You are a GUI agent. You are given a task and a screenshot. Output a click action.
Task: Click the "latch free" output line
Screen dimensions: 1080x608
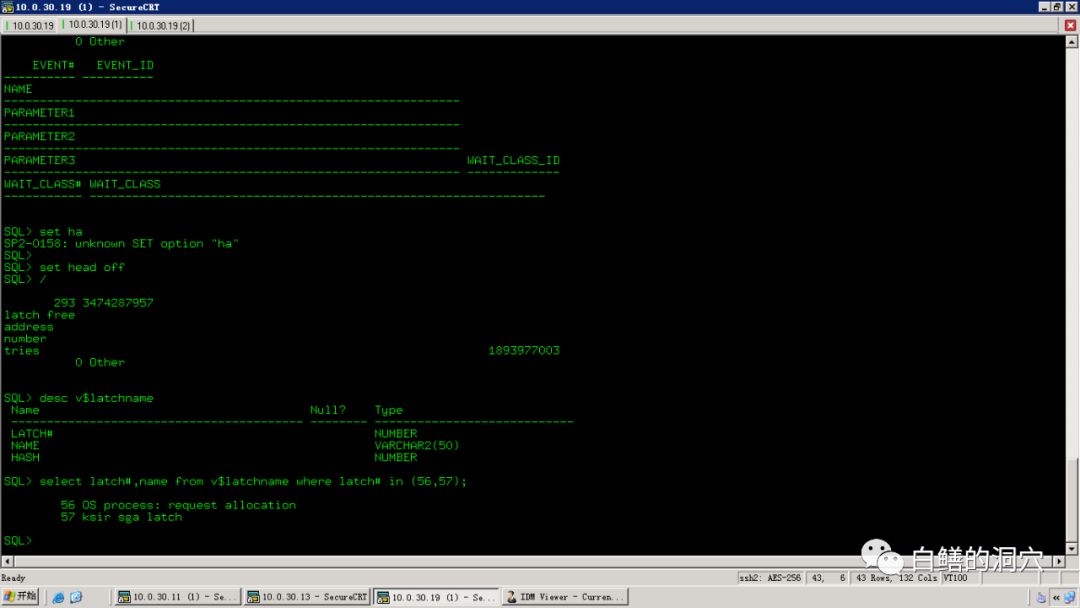pyautogui.click(x=39, y=315)
